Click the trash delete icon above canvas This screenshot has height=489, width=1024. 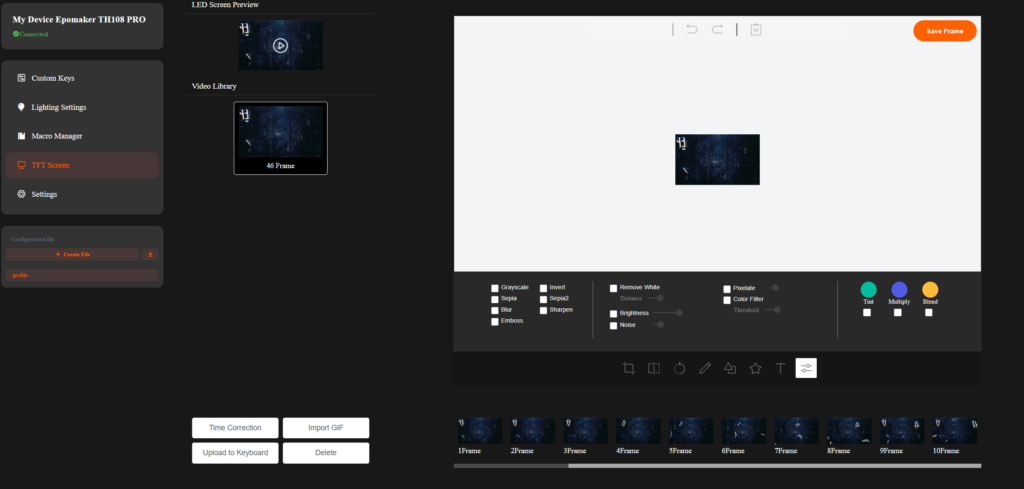(x=756, y=30)
